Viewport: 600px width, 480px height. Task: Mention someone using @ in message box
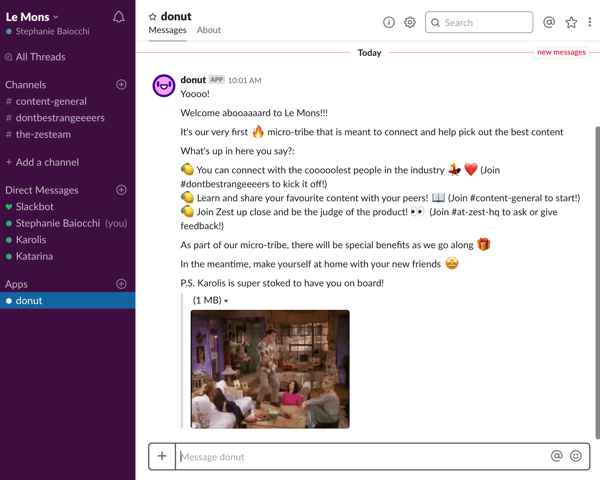pyautogui.click(x=557, y=456)
